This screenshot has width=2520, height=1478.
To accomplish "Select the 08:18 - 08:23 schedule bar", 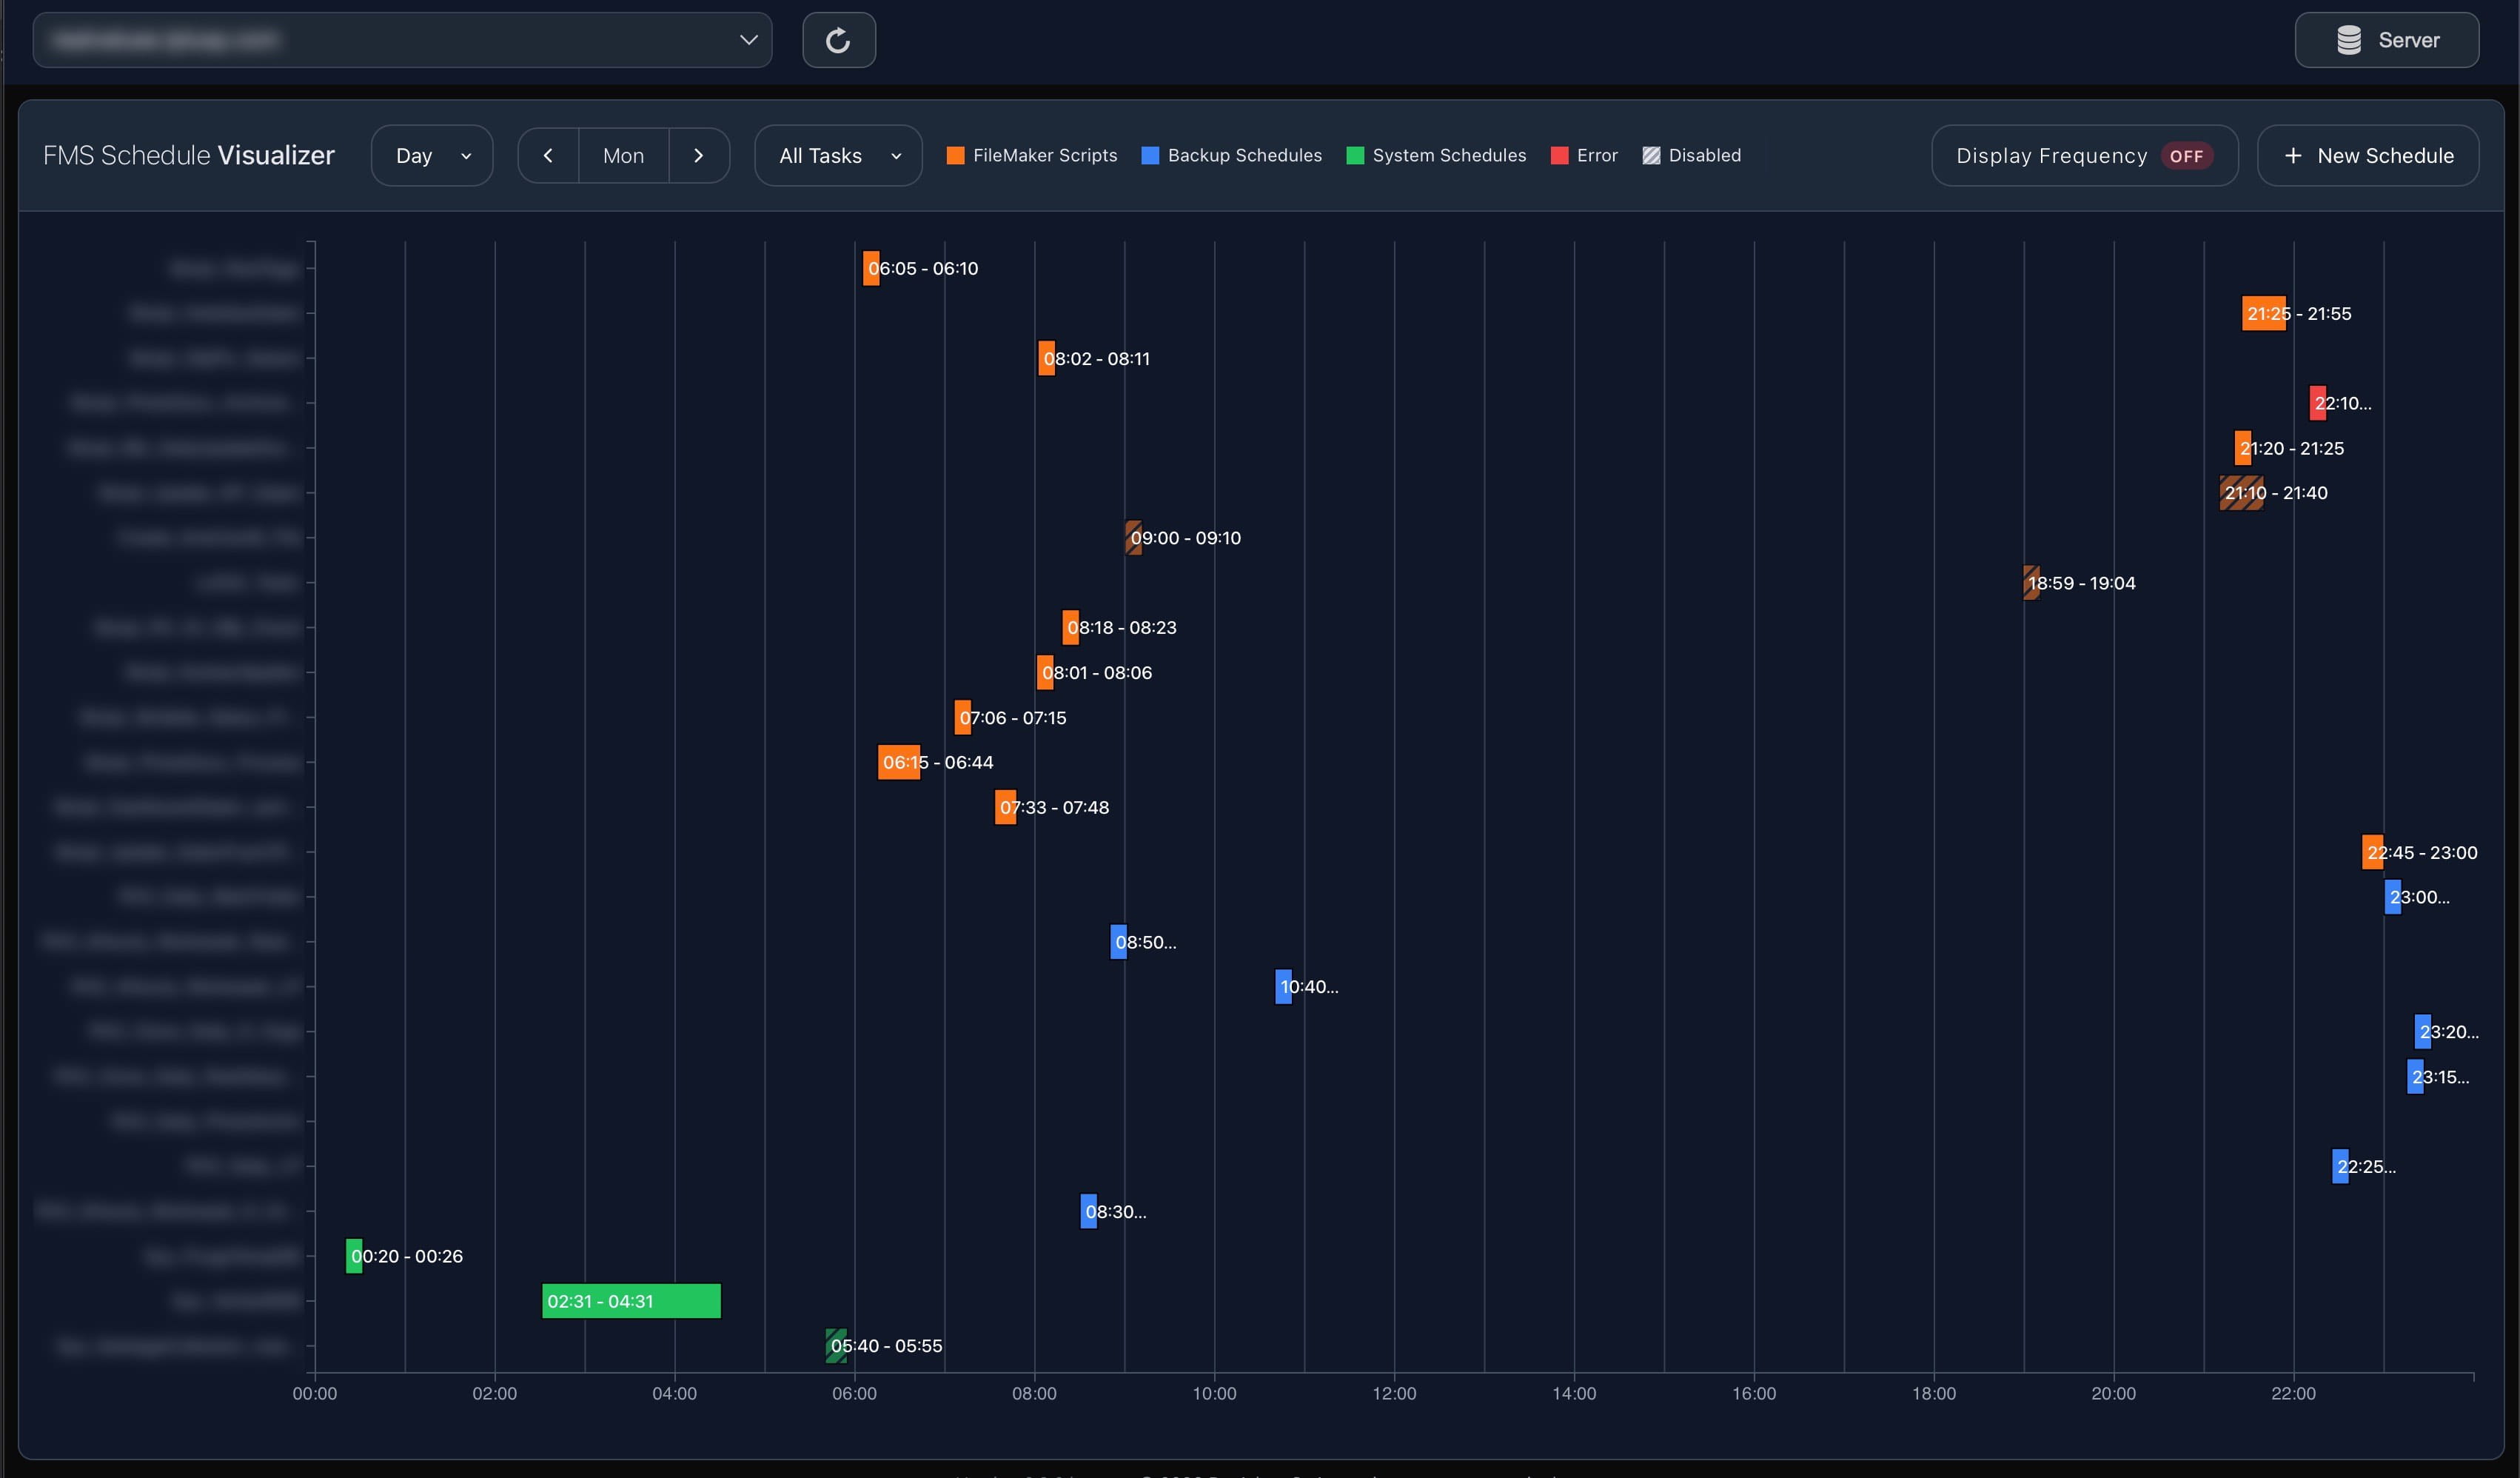I will (x=1070, y=627).
